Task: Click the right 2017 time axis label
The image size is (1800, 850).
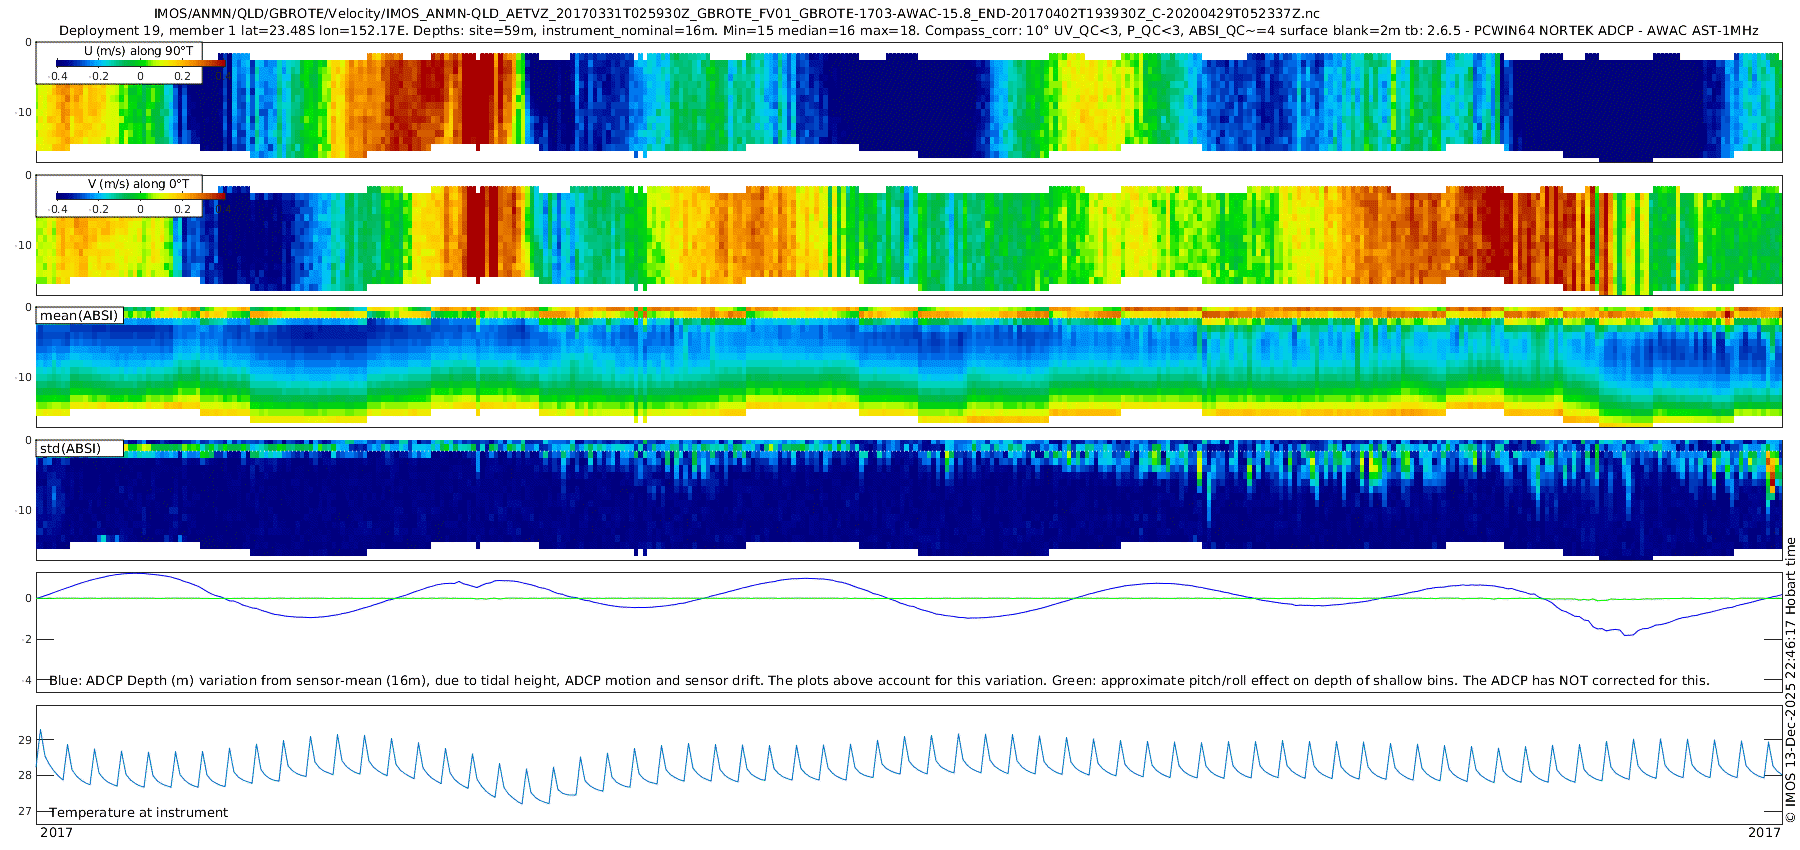Action: (x=1764, y=833)
